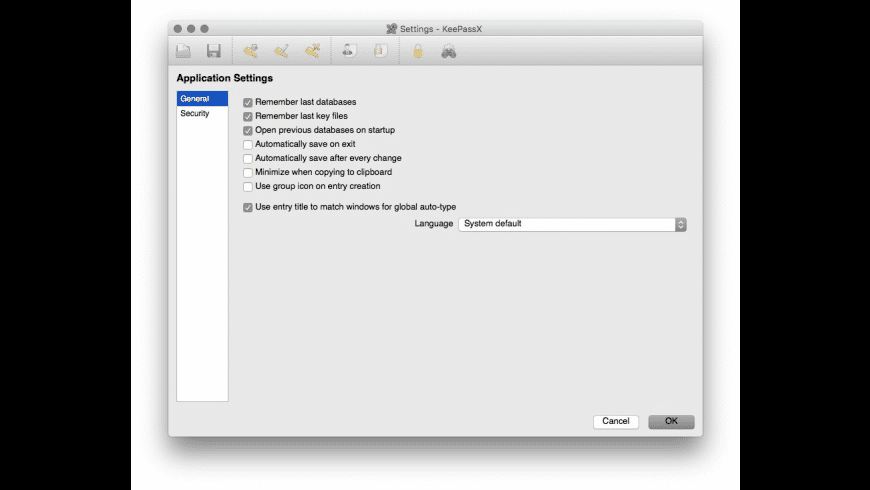Enable Minimize when copying to clipboard
The width and height of the screenshot is (870, 490).
click(248, 173)
